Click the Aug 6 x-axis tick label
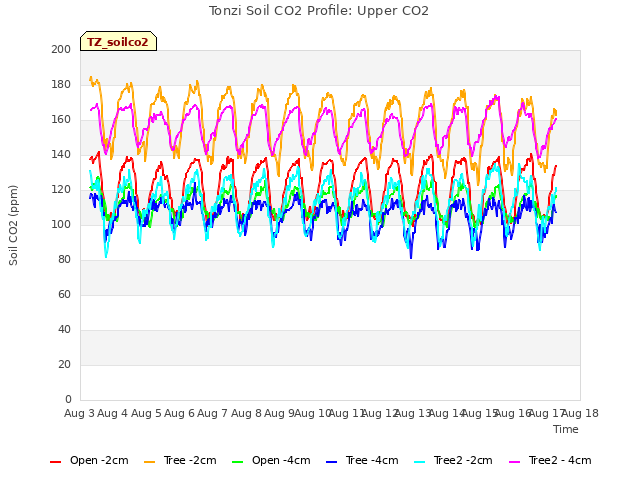 (180, 413)
